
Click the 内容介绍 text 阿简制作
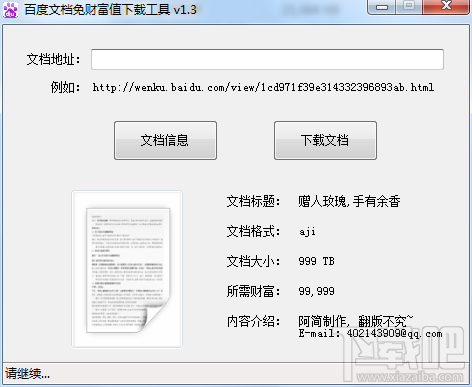pos(322,321)
